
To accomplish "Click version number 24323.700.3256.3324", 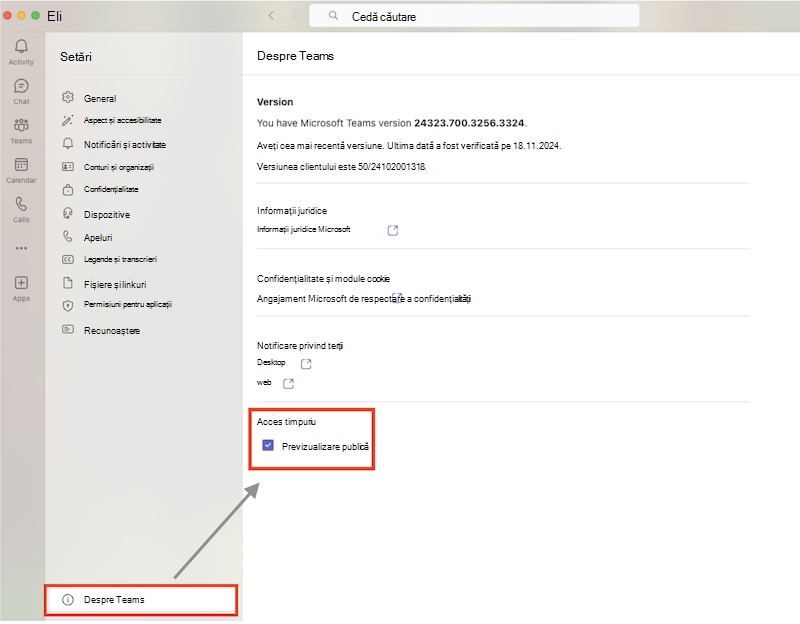I will pos(469,123).
